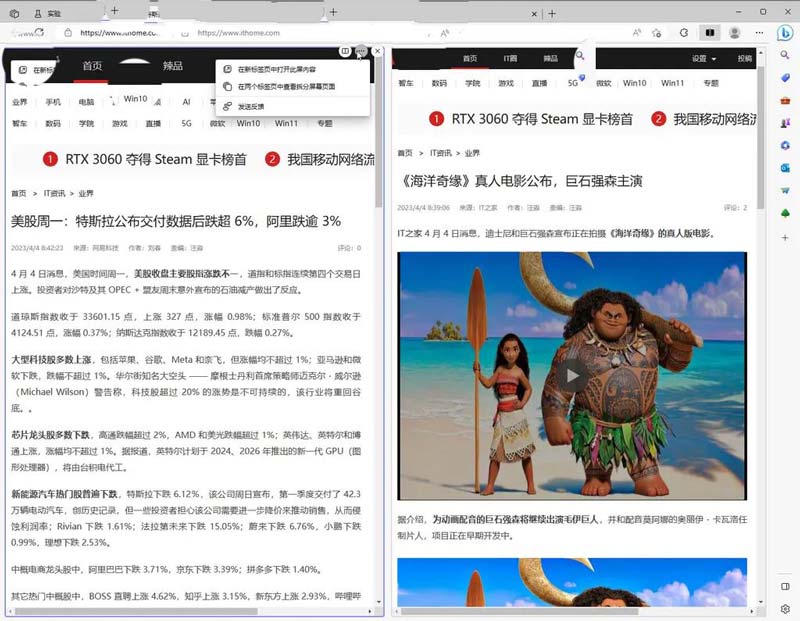This screenshot has width=800, height=621.
Task: Click article title 《海洋奇缘》真人电影公布
Action: 520,181
